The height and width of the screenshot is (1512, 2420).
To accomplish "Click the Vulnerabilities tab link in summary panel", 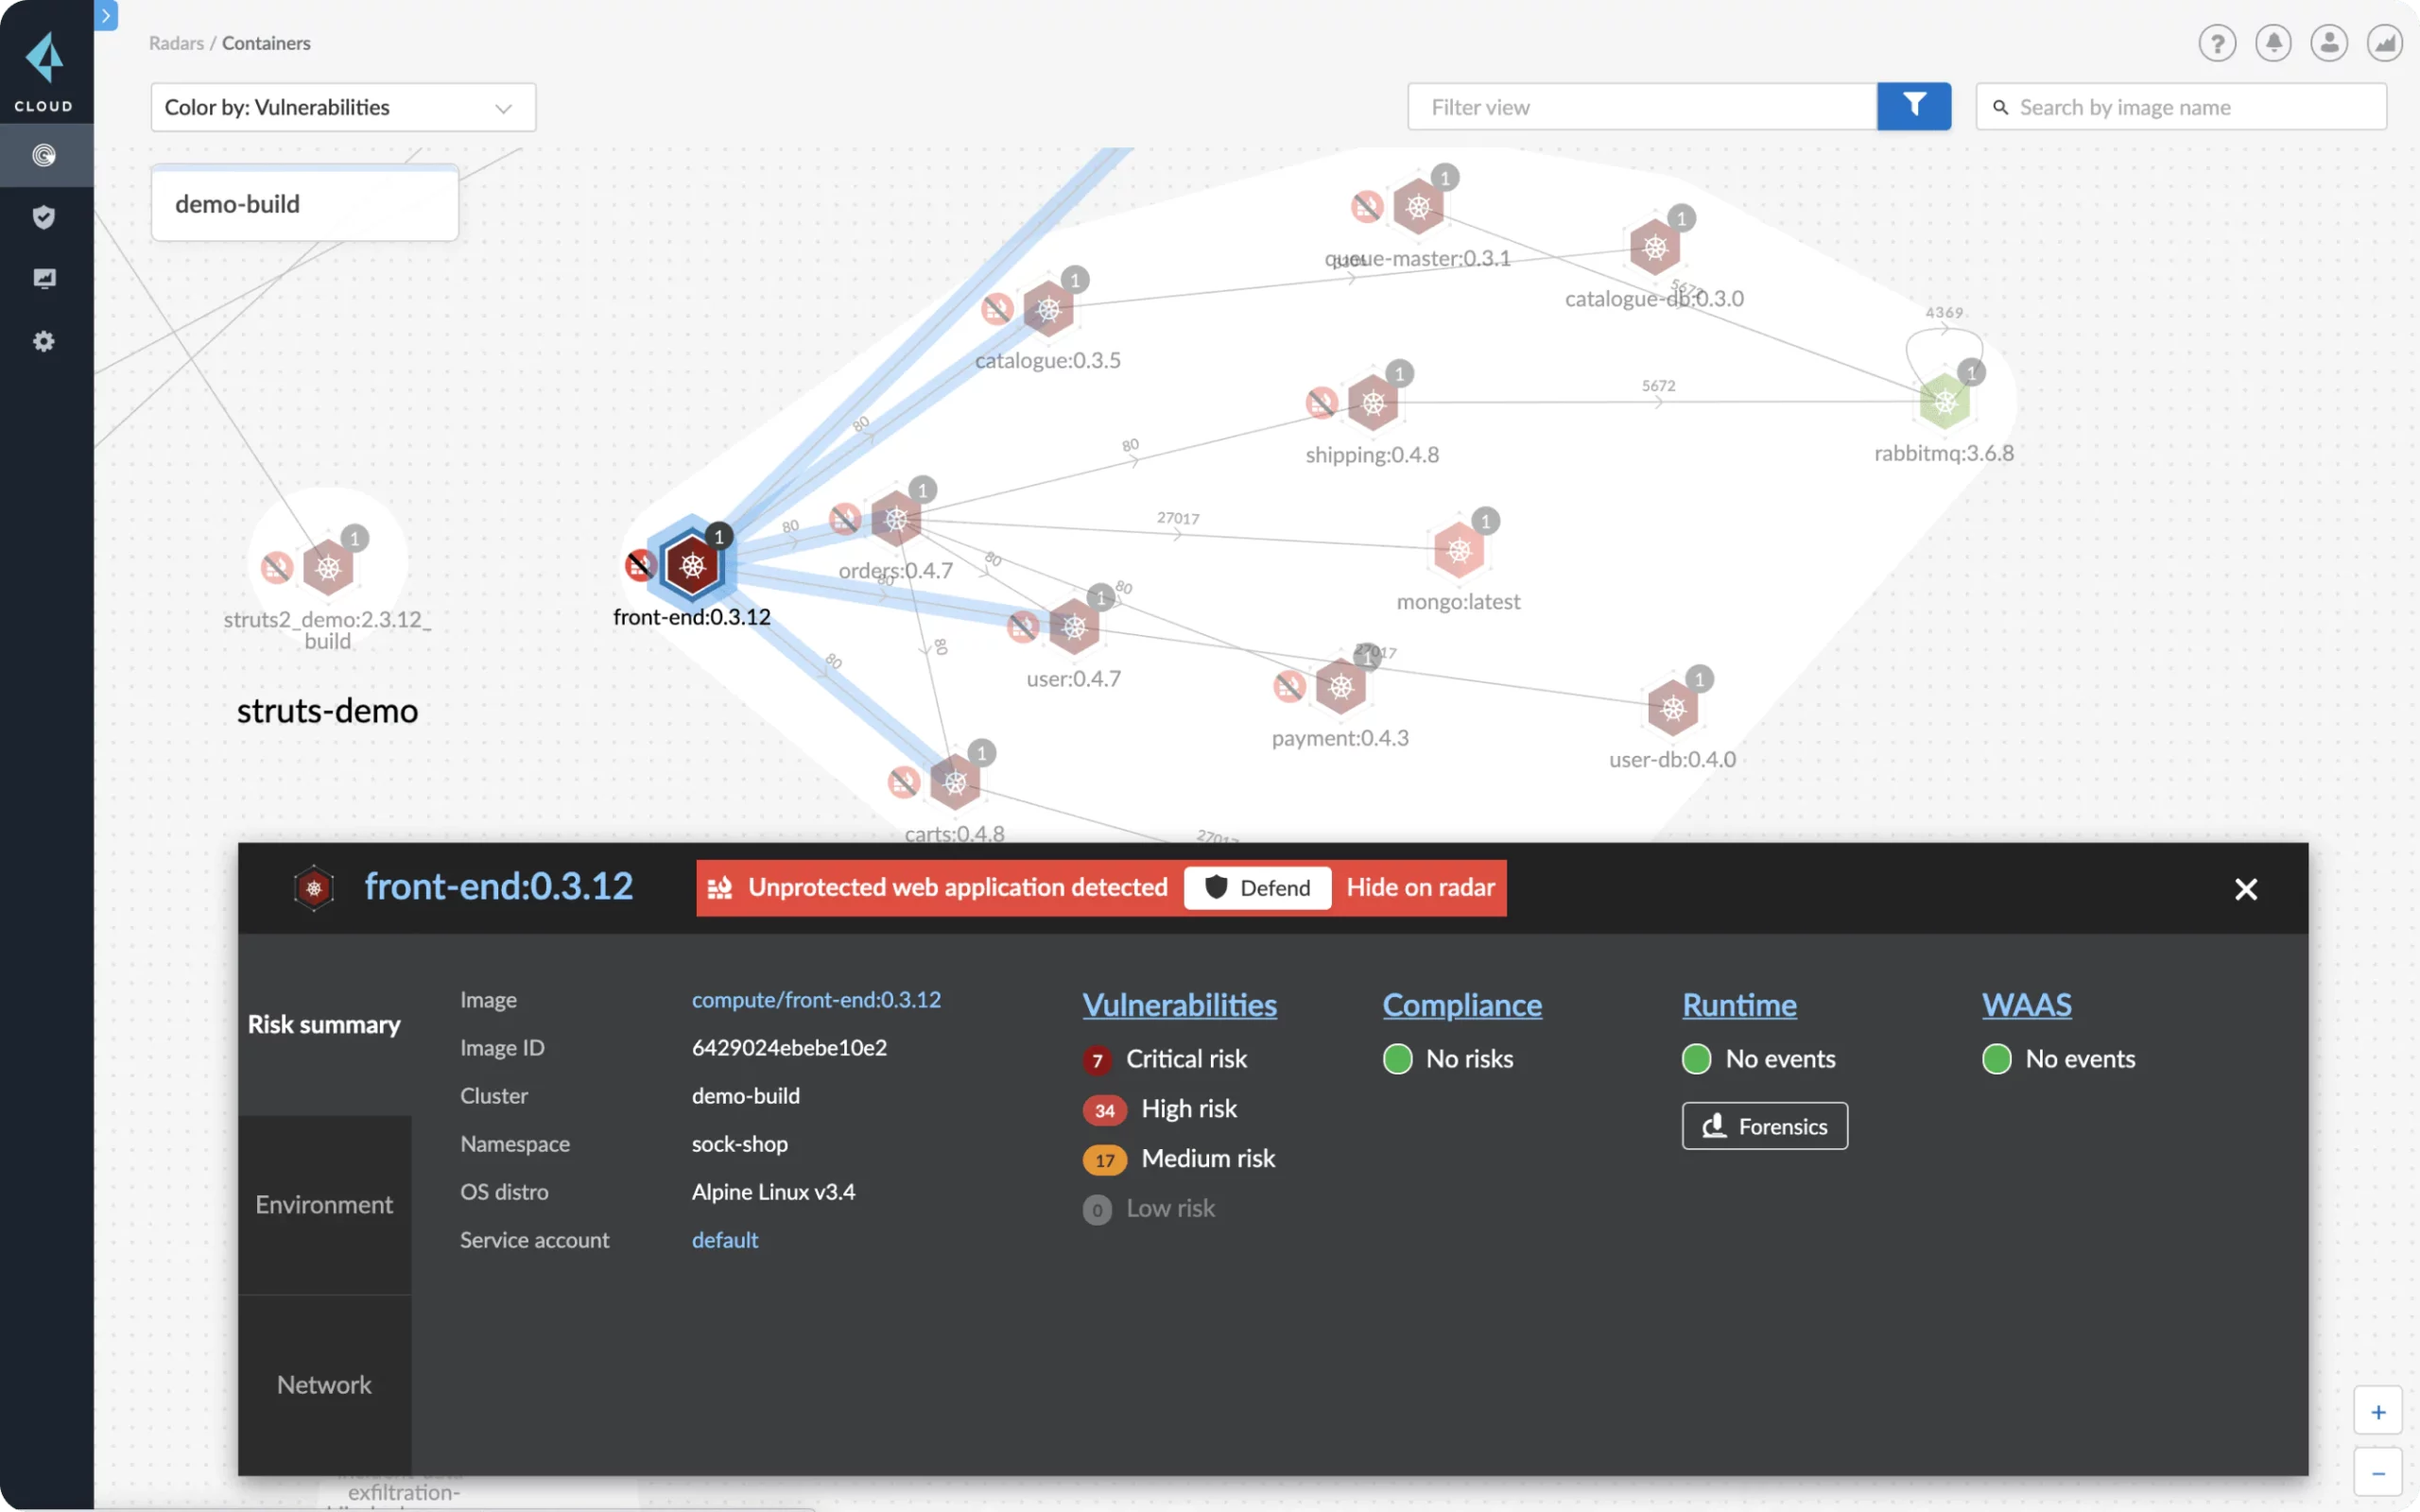I will coord(1180,1004).
